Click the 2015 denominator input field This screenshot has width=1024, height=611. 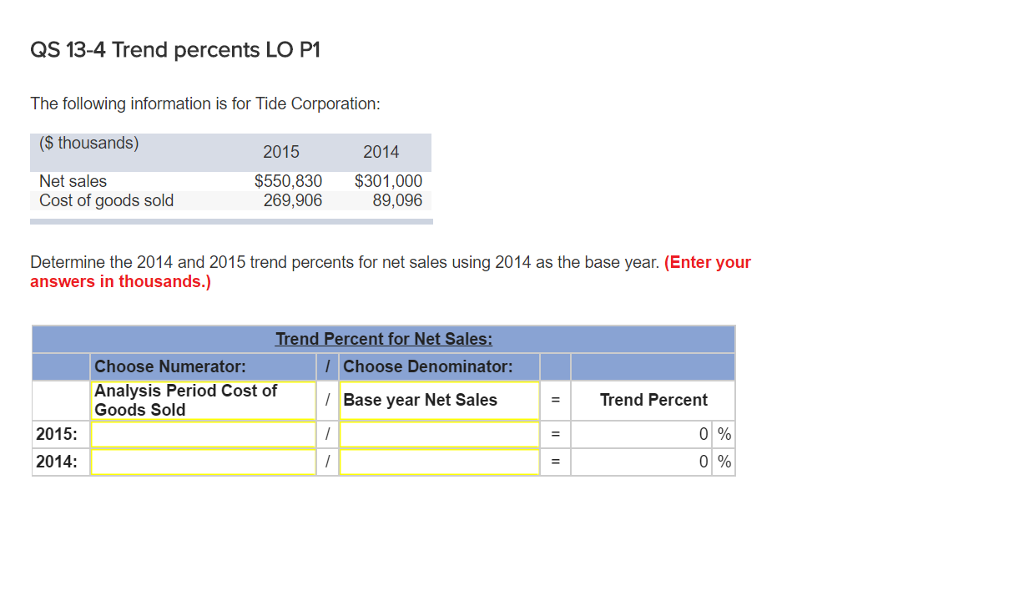(x=438, y=433)
